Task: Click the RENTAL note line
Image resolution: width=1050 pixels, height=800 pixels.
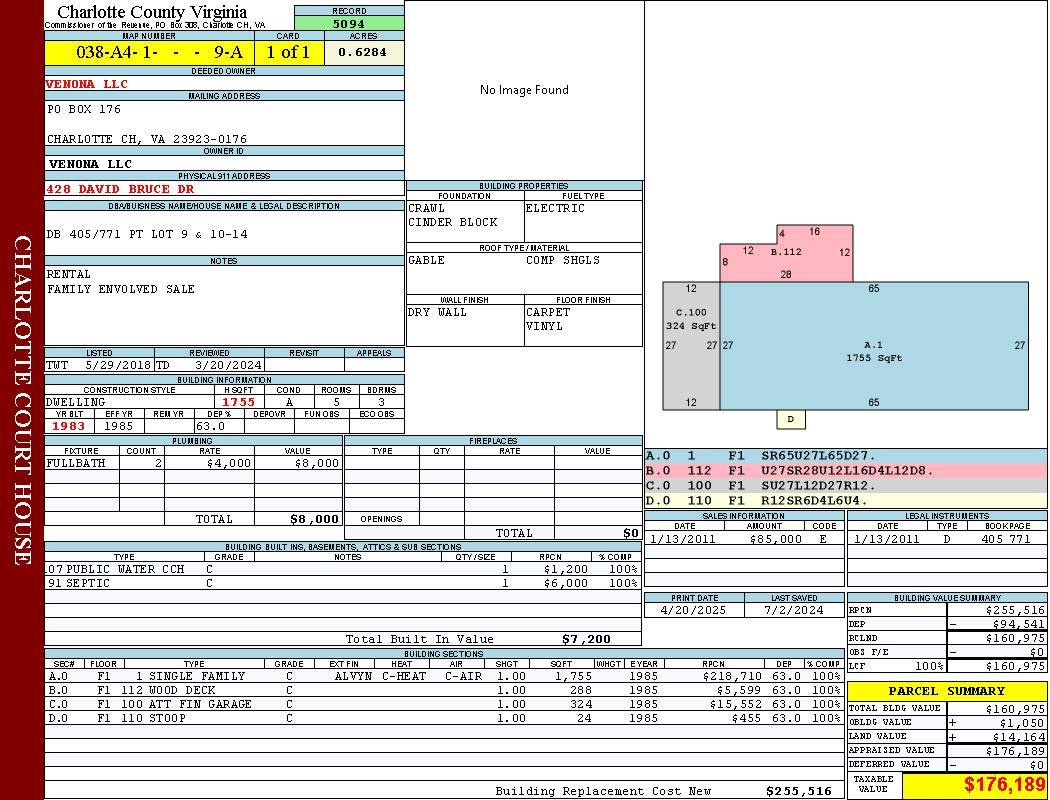Action: click(x=68, y=274)
